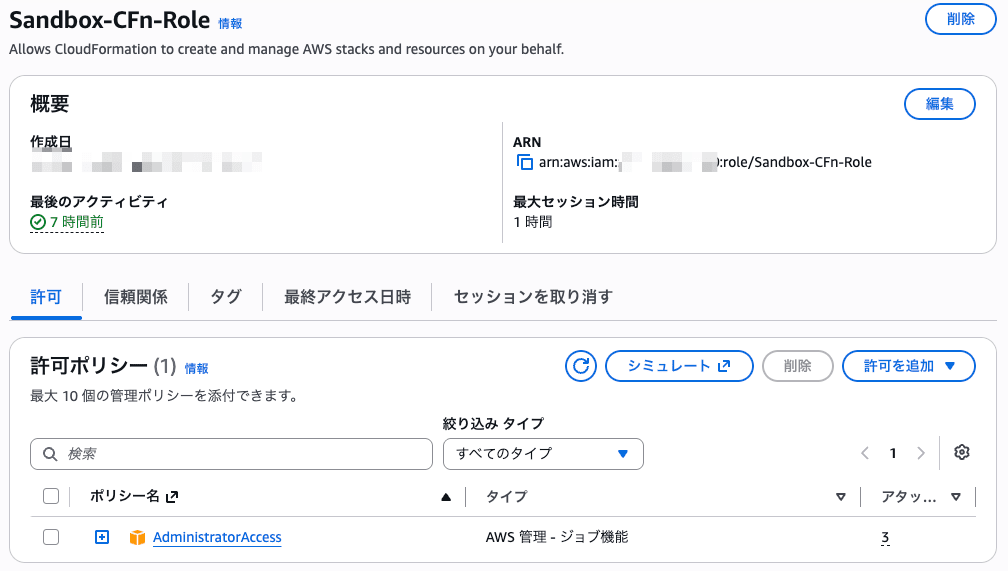
Task: Click the AdministratorAccess orange policy box icon
Action: [x=137, y=538]
